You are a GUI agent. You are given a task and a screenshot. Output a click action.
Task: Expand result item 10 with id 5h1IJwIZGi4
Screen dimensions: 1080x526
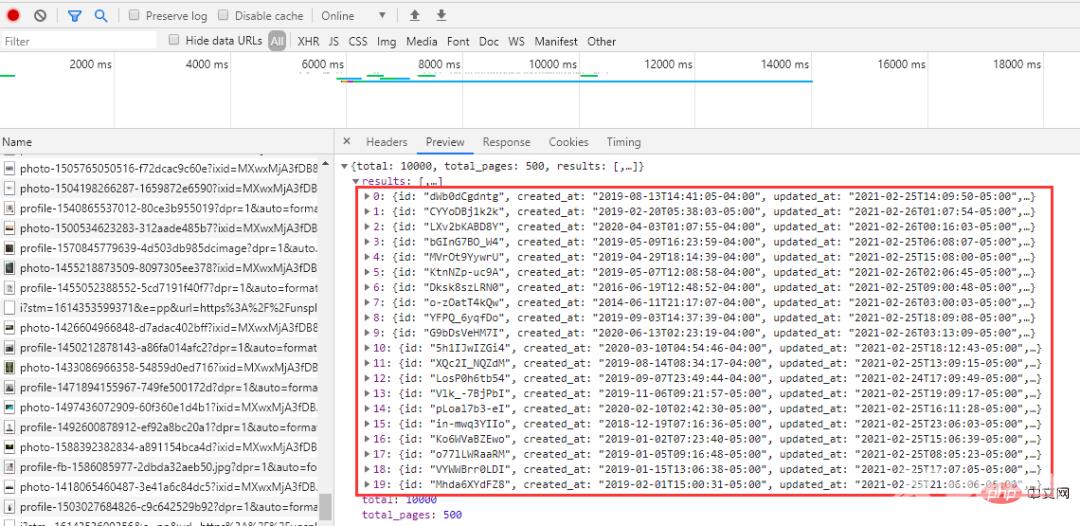(x=367, y=348)
